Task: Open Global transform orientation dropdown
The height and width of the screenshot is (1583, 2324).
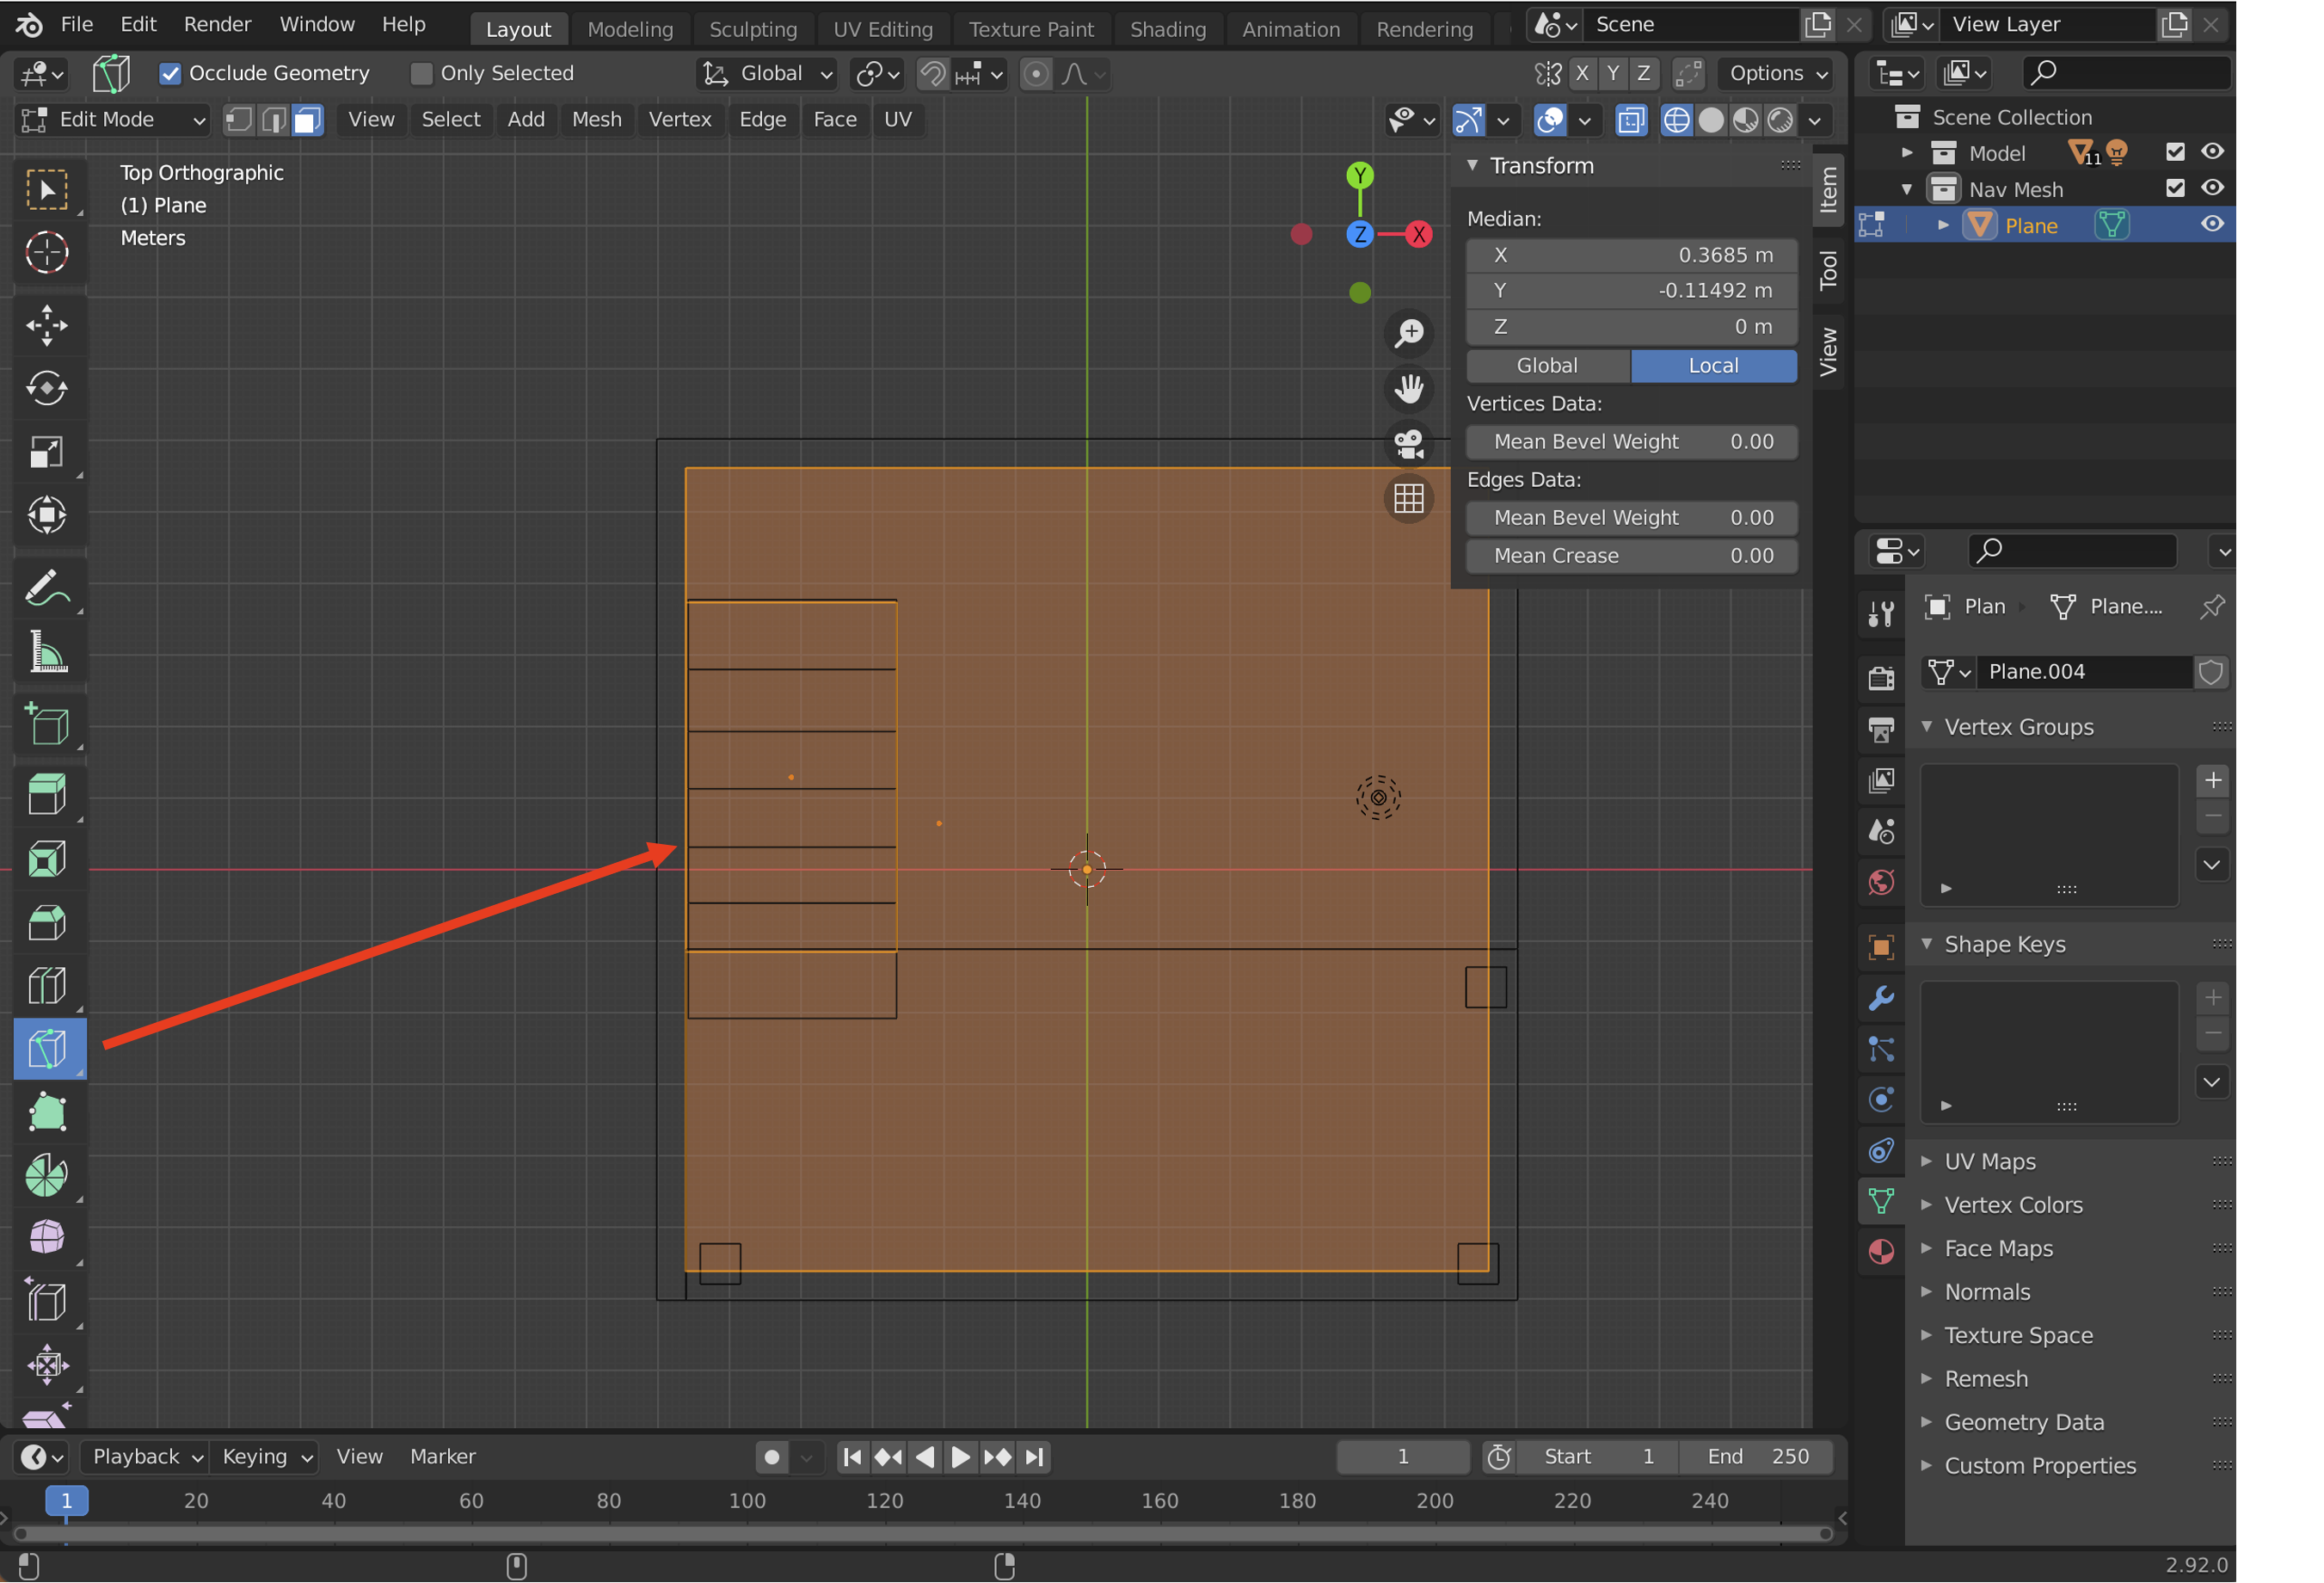Action: pos(768,74)
